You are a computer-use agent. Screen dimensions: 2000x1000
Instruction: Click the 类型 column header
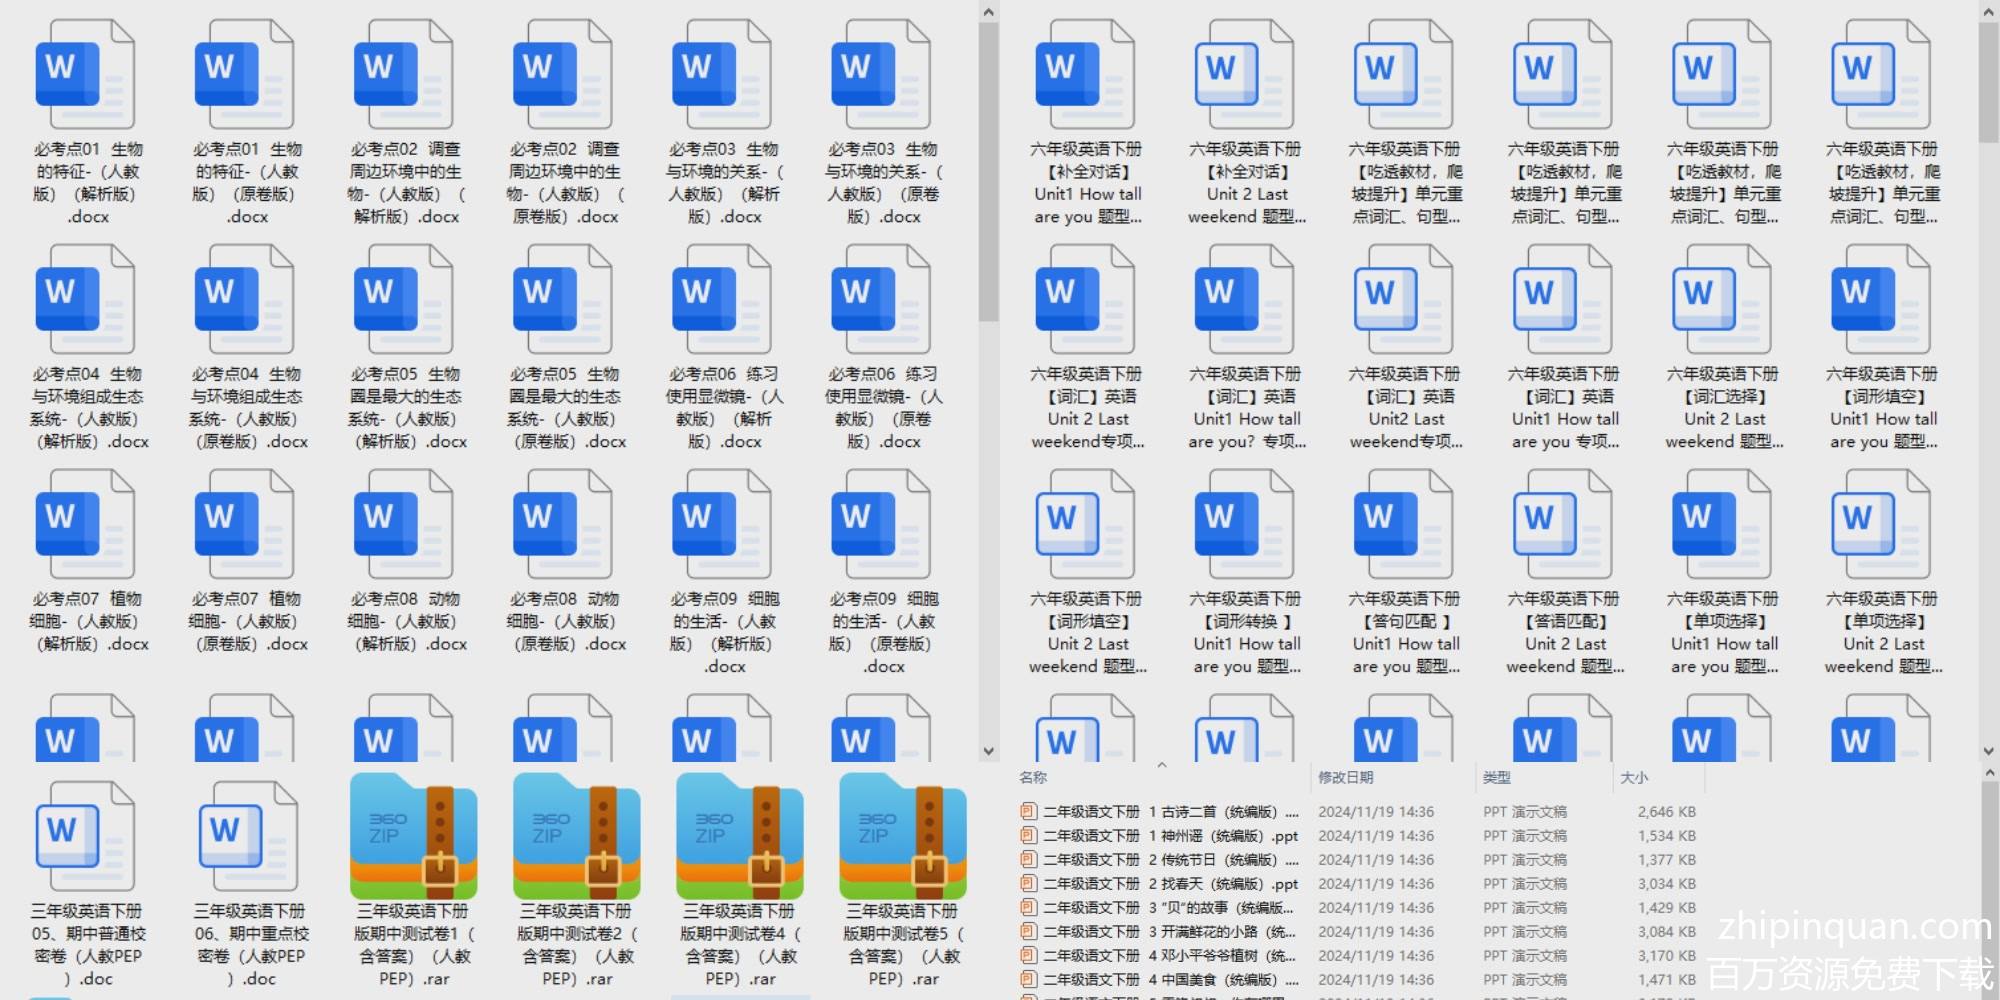coord(1496,777)
